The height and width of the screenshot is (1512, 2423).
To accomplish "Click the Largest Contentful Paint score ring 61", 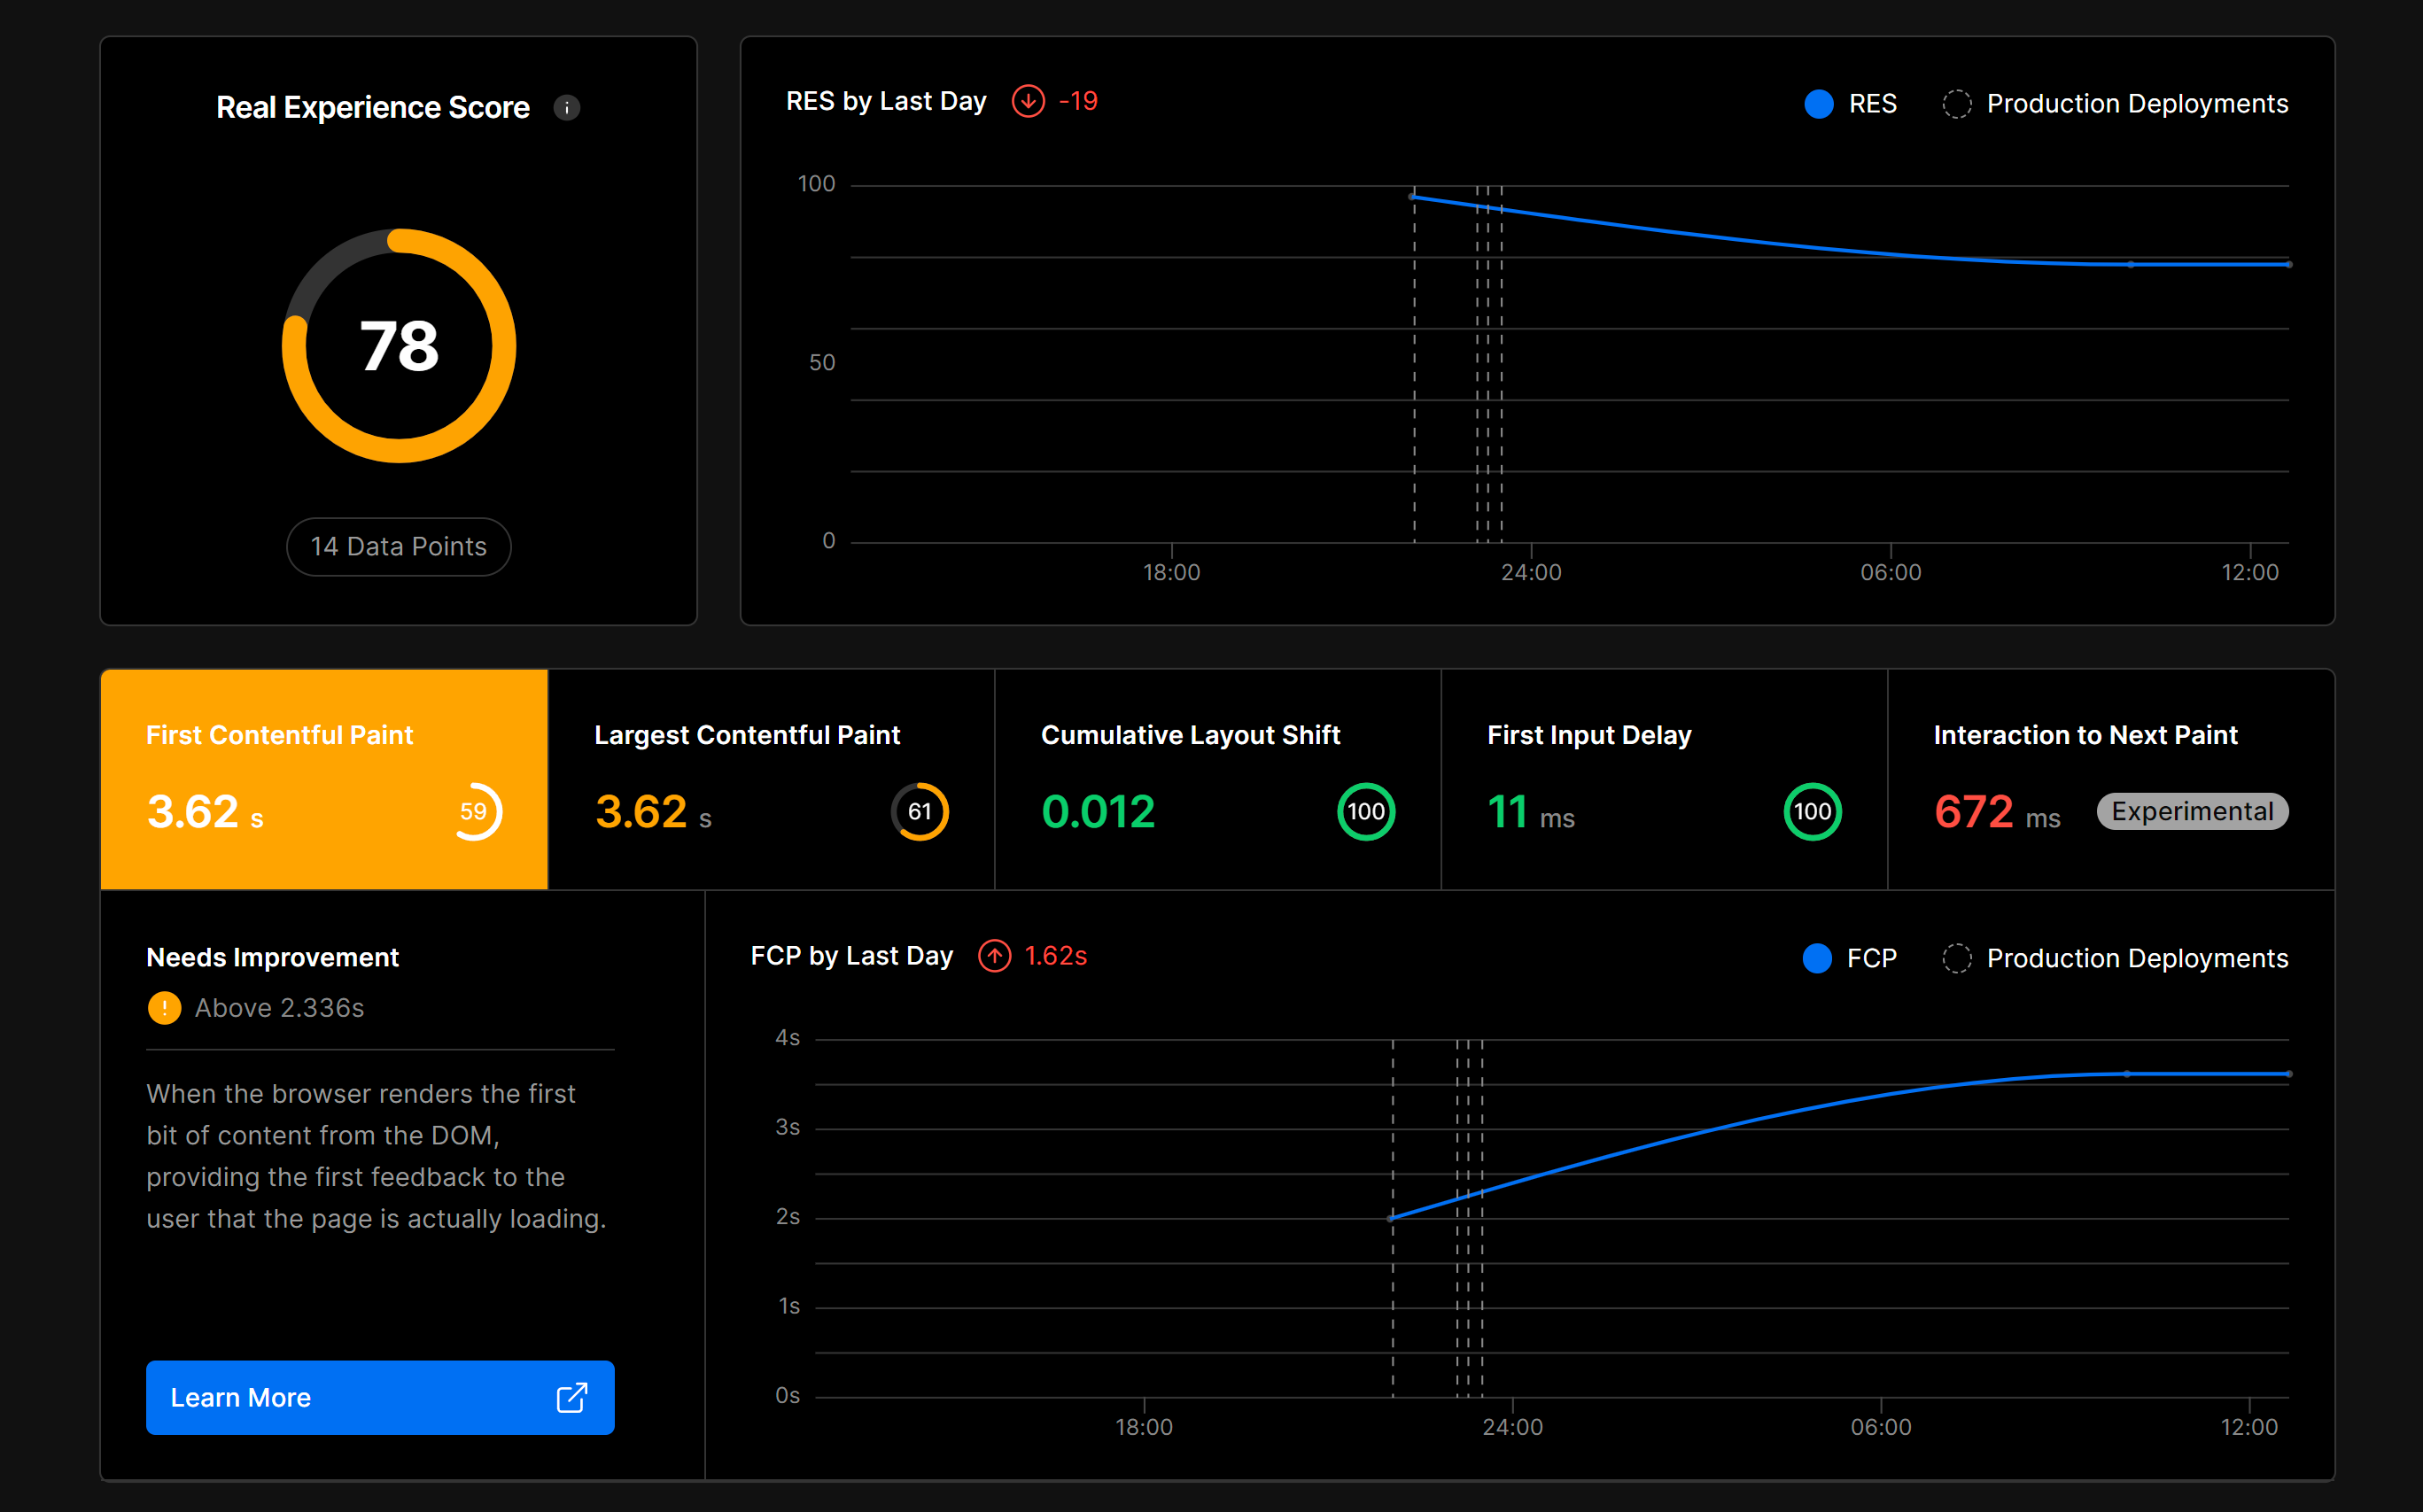I will (919, 811).
